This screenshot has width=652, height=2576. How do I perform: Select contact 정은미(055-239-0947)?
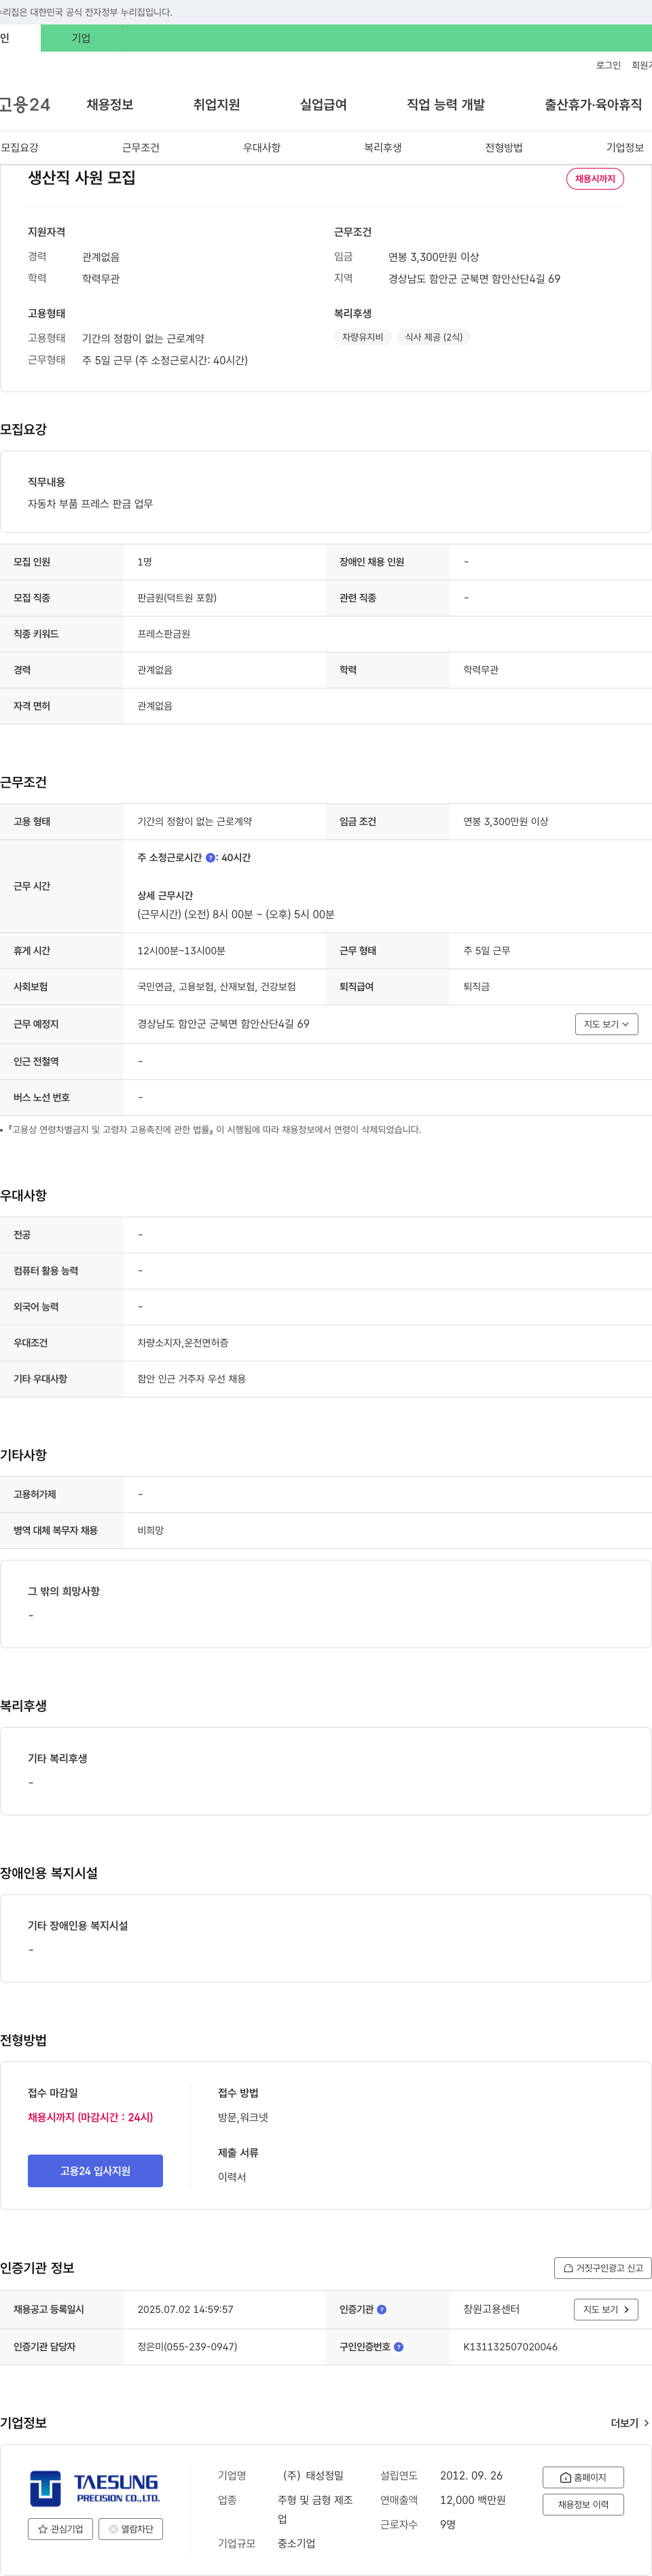tap(187, 2347)
